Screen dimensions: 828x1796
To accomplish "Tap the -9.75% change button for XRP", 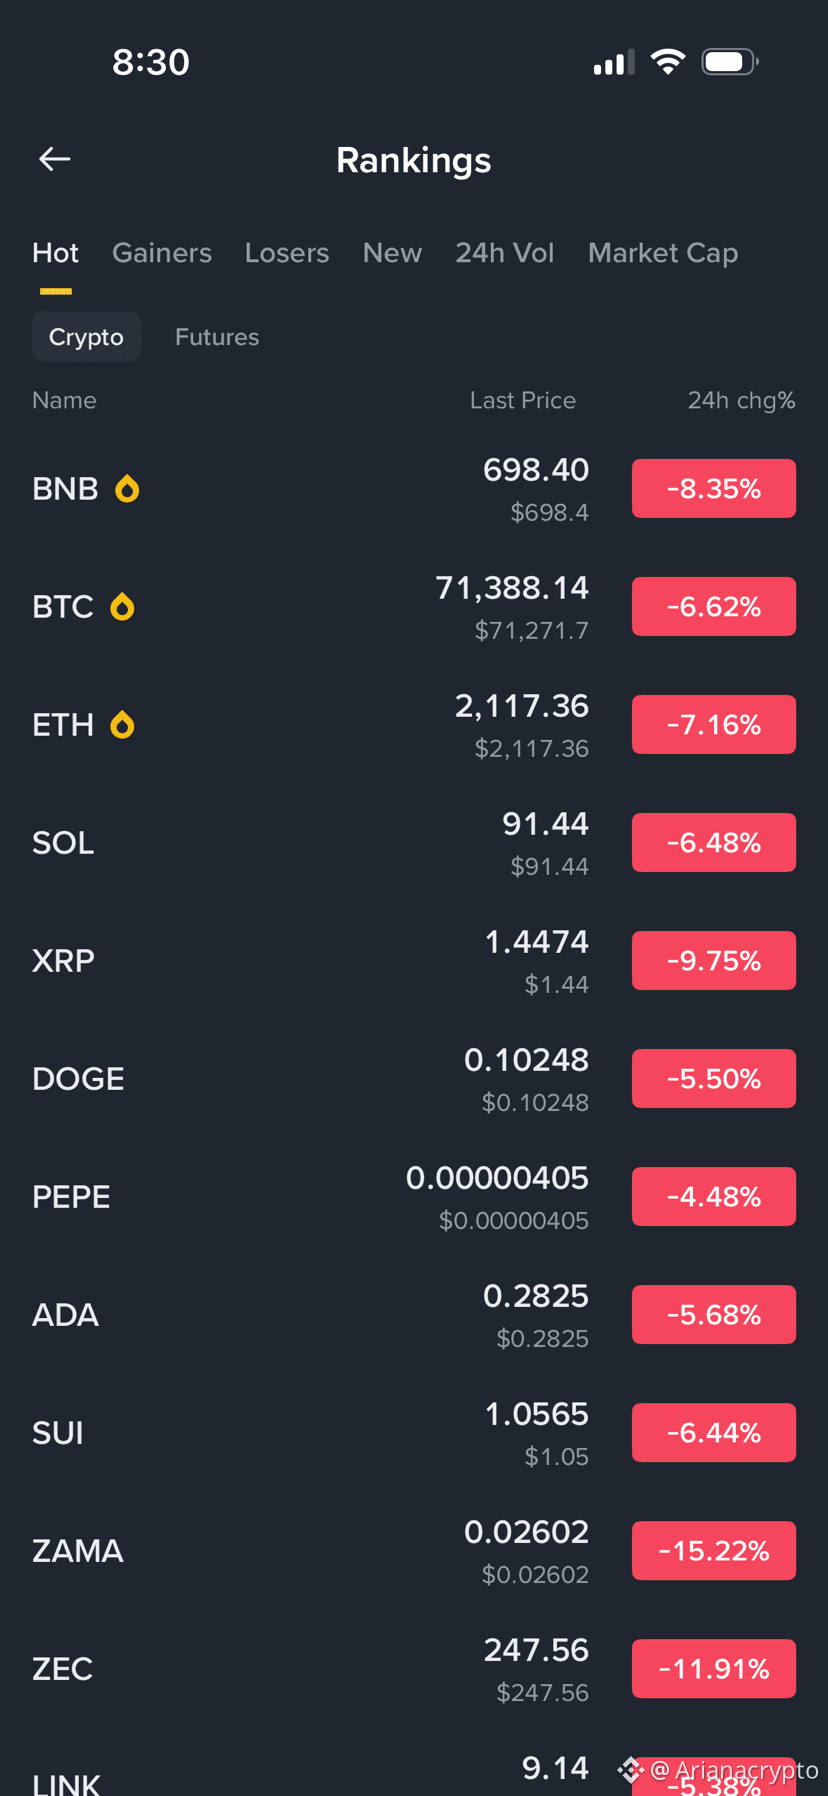I will (714, 961).
